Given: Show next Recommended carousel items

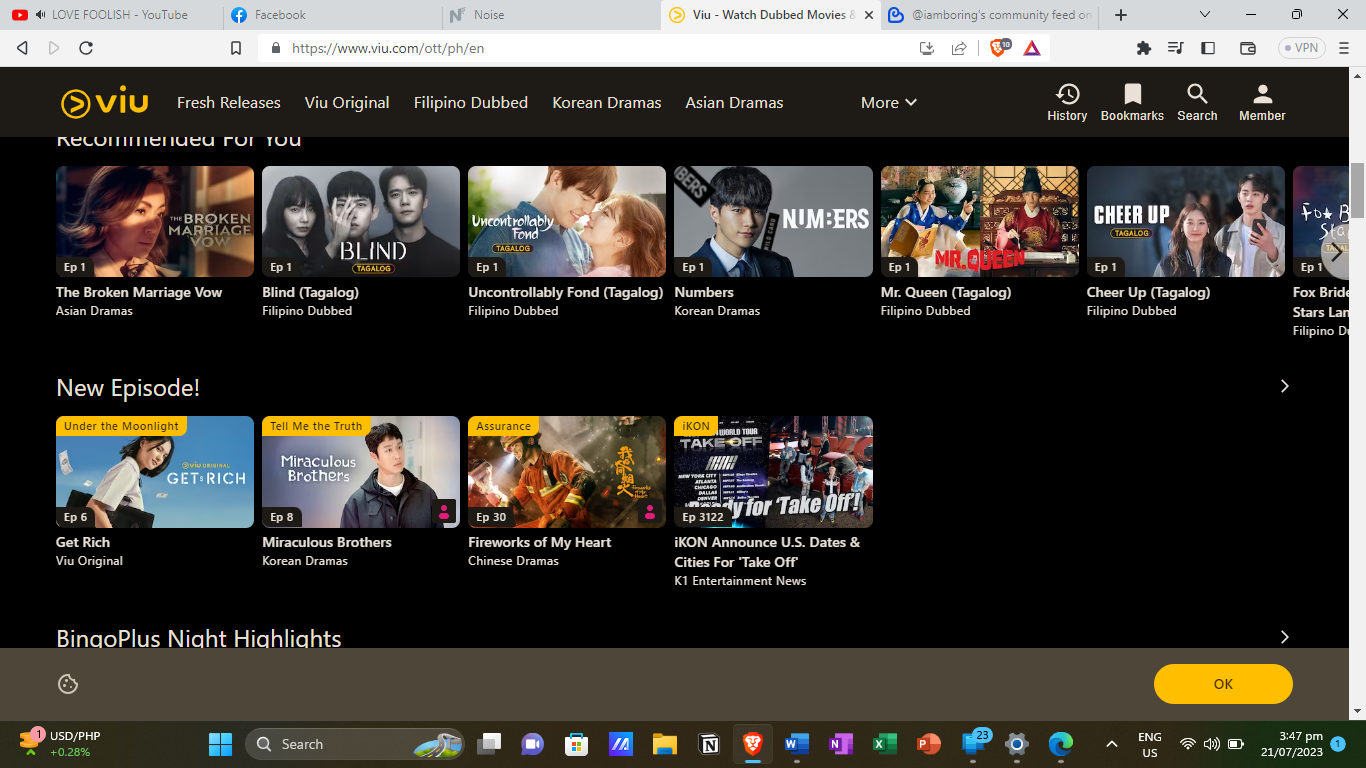Looking at the screenshot, I should click(1336, 253).
